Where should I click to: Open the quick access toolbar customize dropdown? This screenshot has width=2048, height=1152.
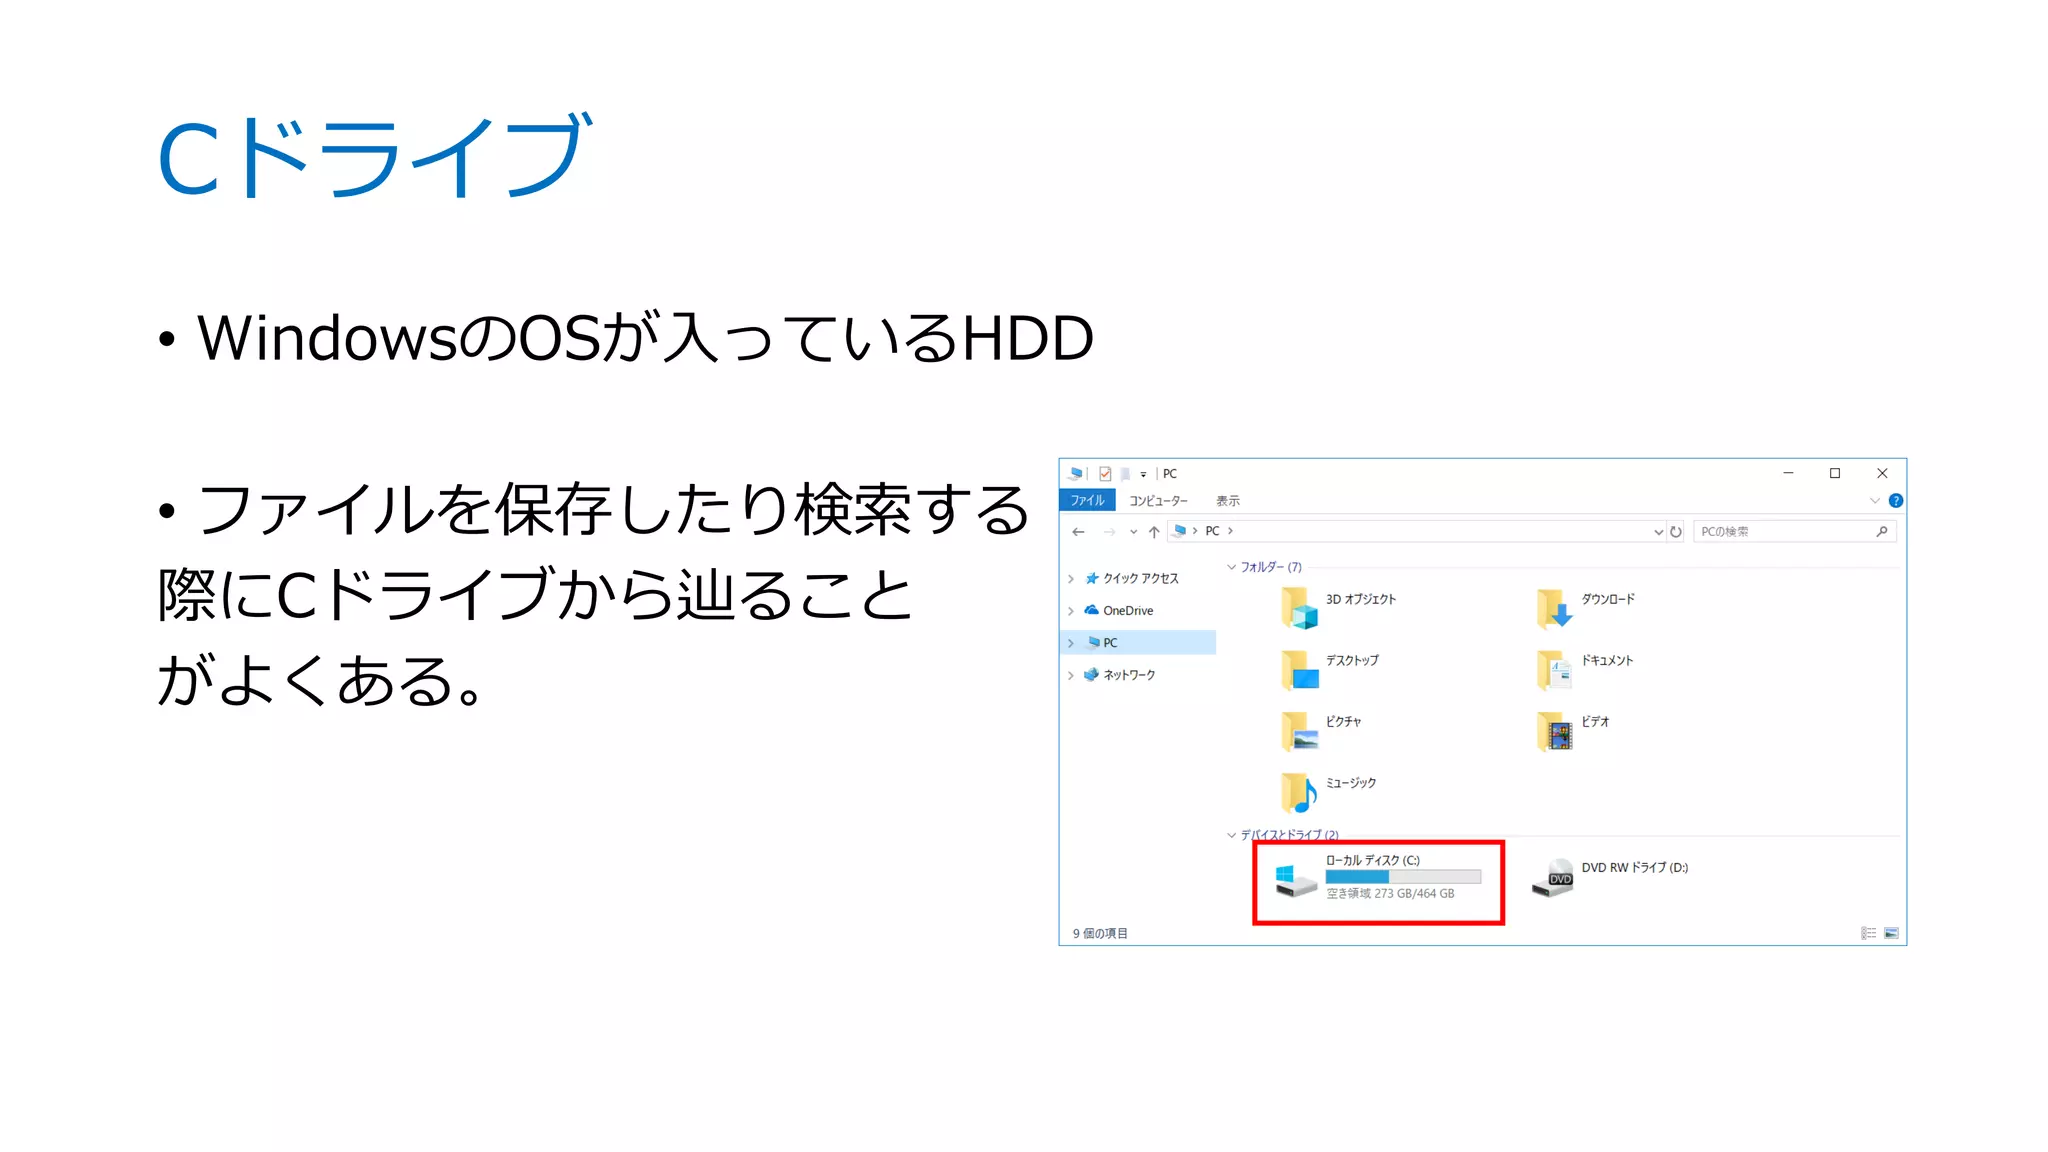coord(1143,475)
